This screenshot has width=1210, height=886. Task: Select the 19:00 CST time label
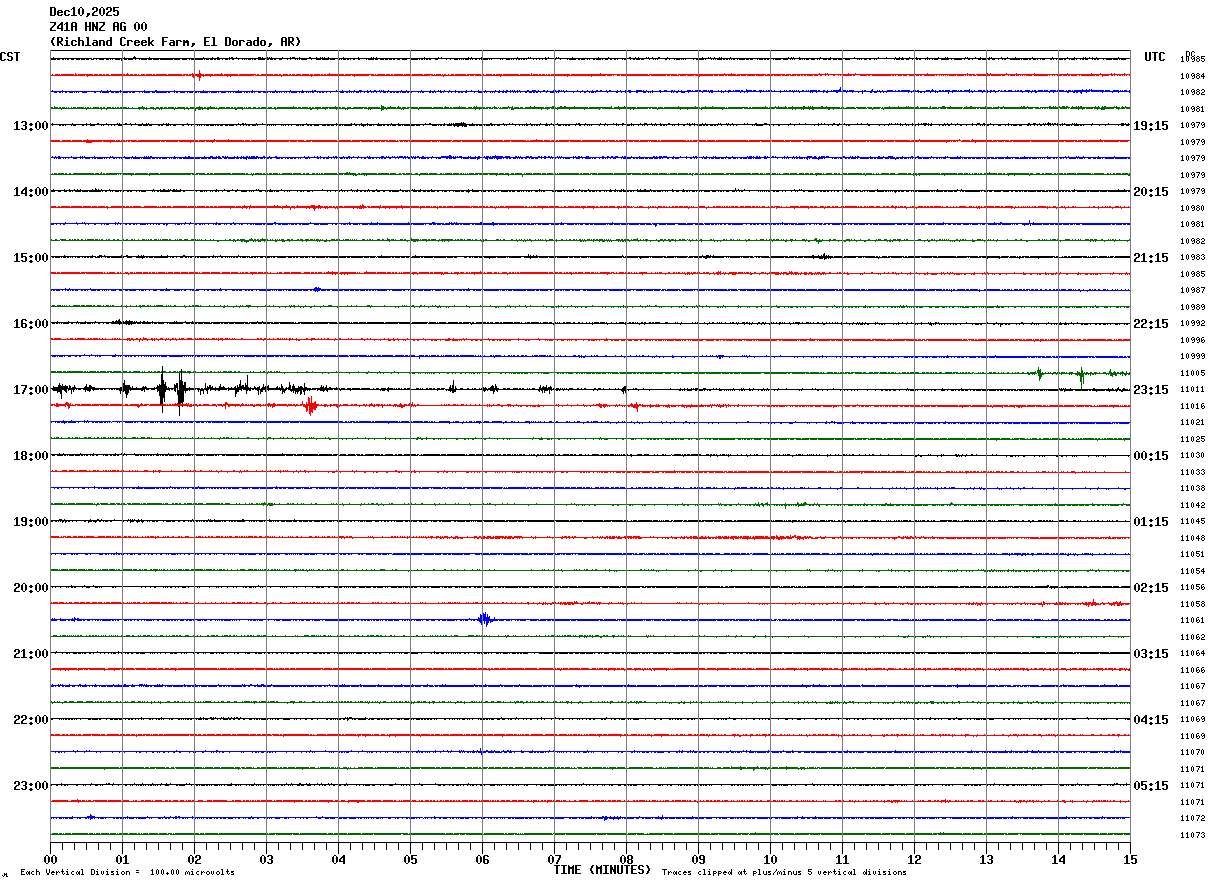coord(30,522)
